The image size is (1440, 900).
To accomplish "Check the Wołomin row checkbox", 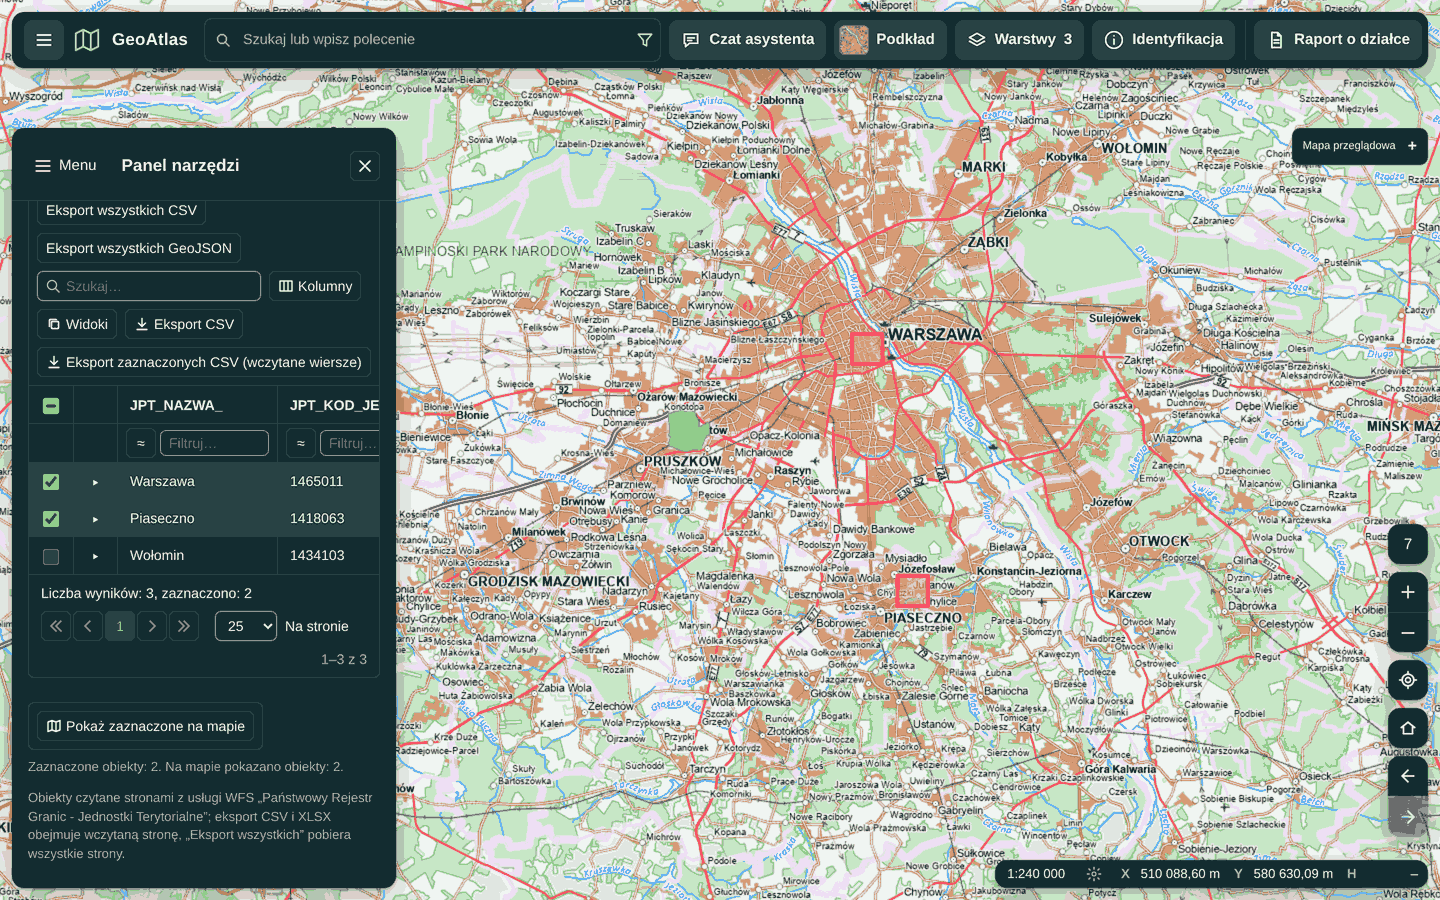I will (51, 556).
